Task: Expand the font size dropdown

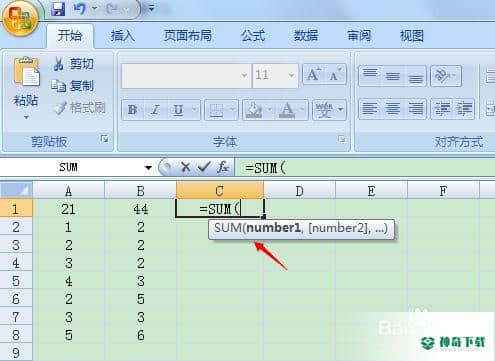Action: tap(291, 76)
